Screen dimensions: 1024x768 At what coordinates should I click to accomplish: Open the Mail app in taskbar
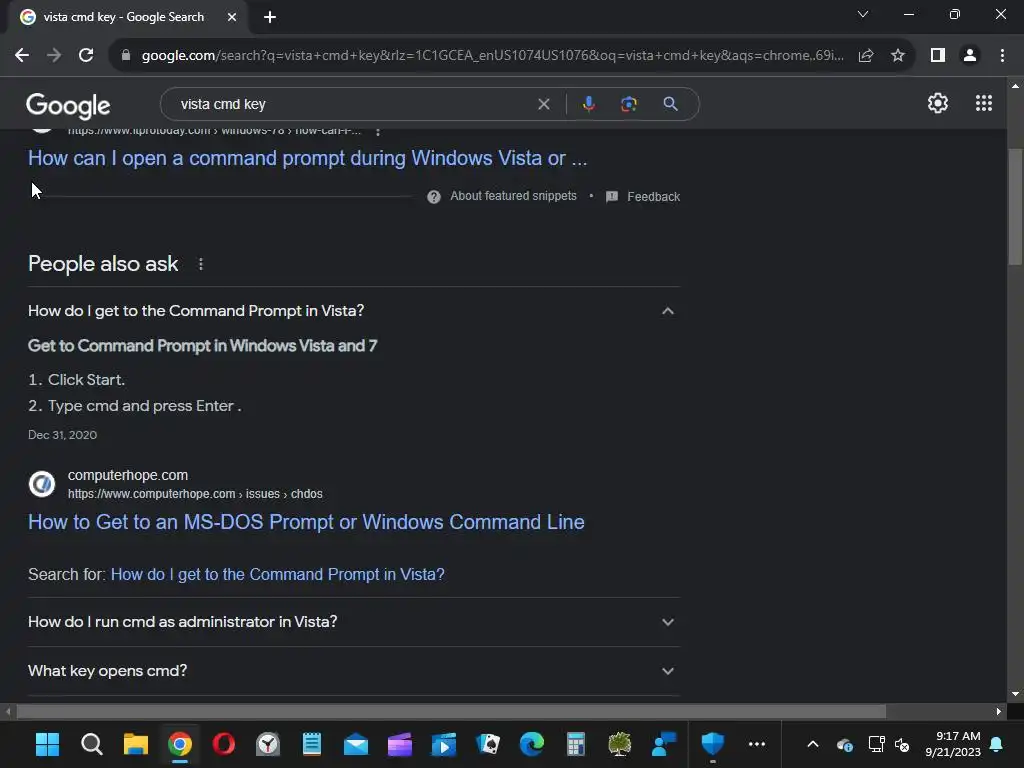tap(356, 744)
